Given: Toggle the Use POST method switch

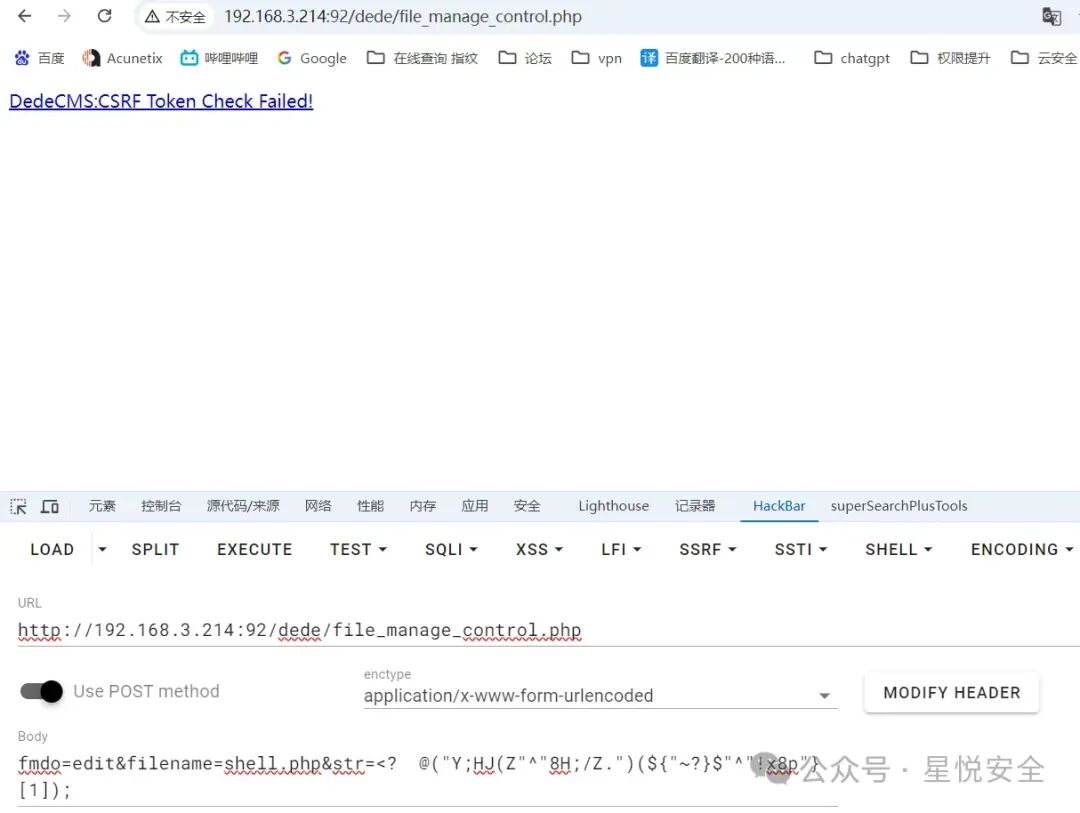Looking at the screenshot, I should point(41,691).
